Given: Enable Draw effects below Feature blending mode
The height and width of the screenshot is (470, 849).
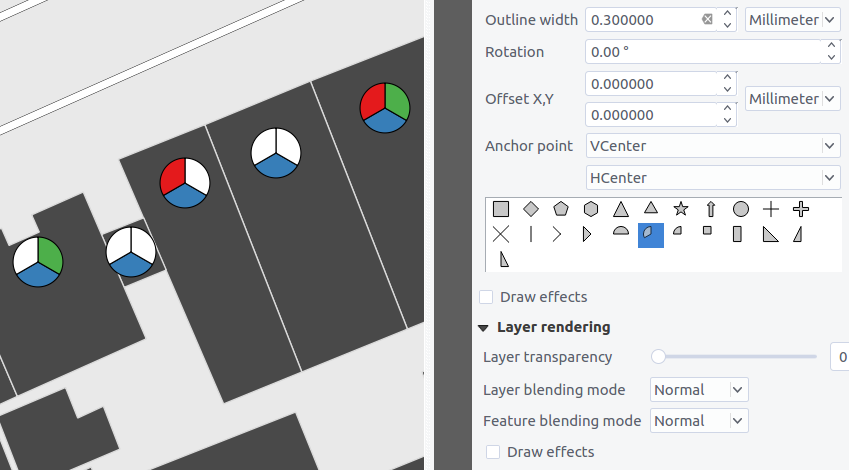Looking at the screenshot, I should click(493, 452).
